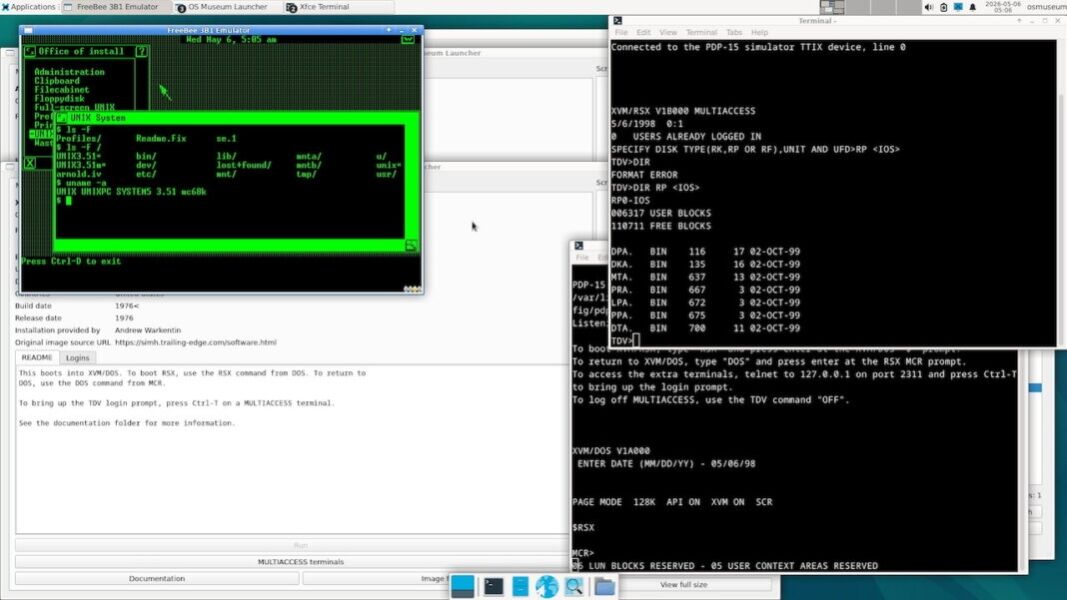Open Terminal menu in the PDP-15 Terminal
Image resolution: width=1067 pixels, height=600 pixels.
click(x=702, y=33)
